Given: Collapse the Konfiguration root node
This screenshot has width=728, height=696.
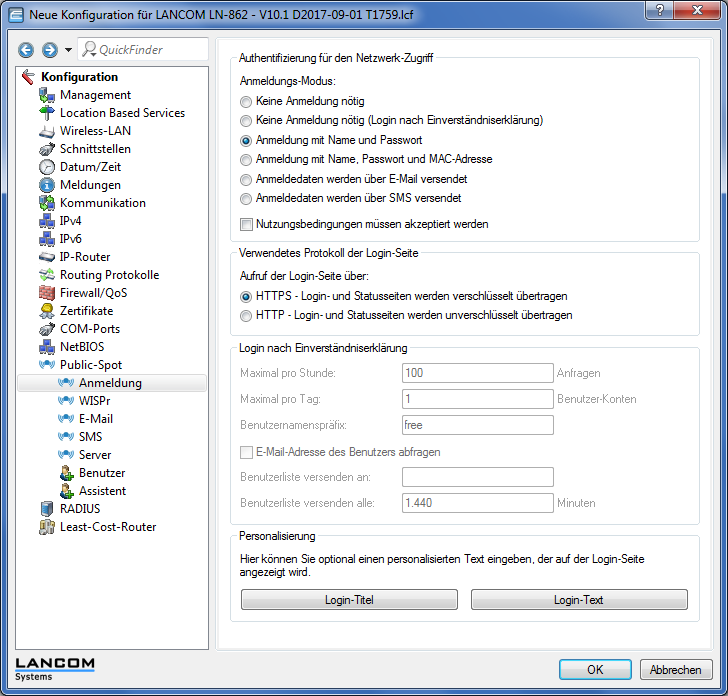Looking at the screenshot, I should 28,77.
